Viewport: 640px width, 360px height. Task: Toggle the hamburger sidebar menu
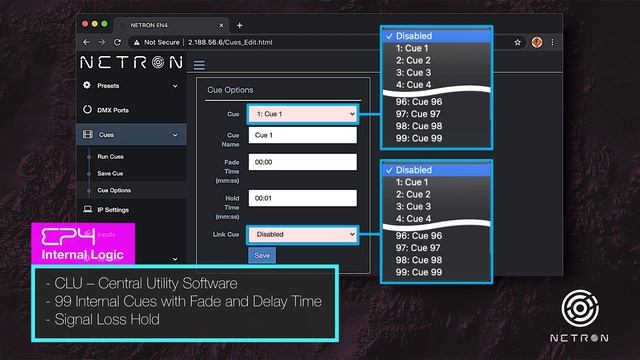click(199, 65)
